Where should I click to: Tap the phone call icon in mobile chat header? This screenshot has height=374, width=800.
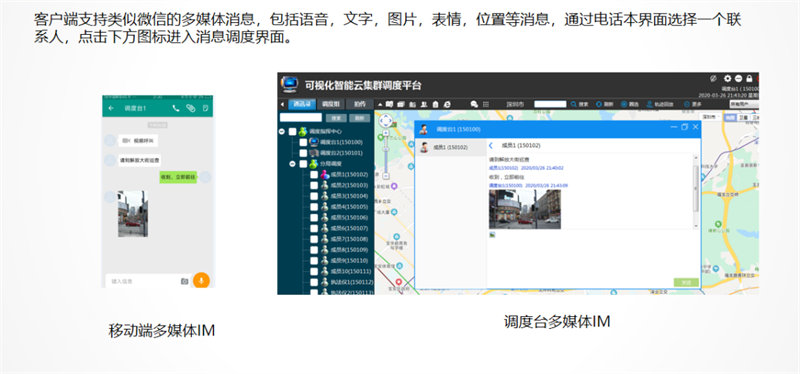[176, 108]
